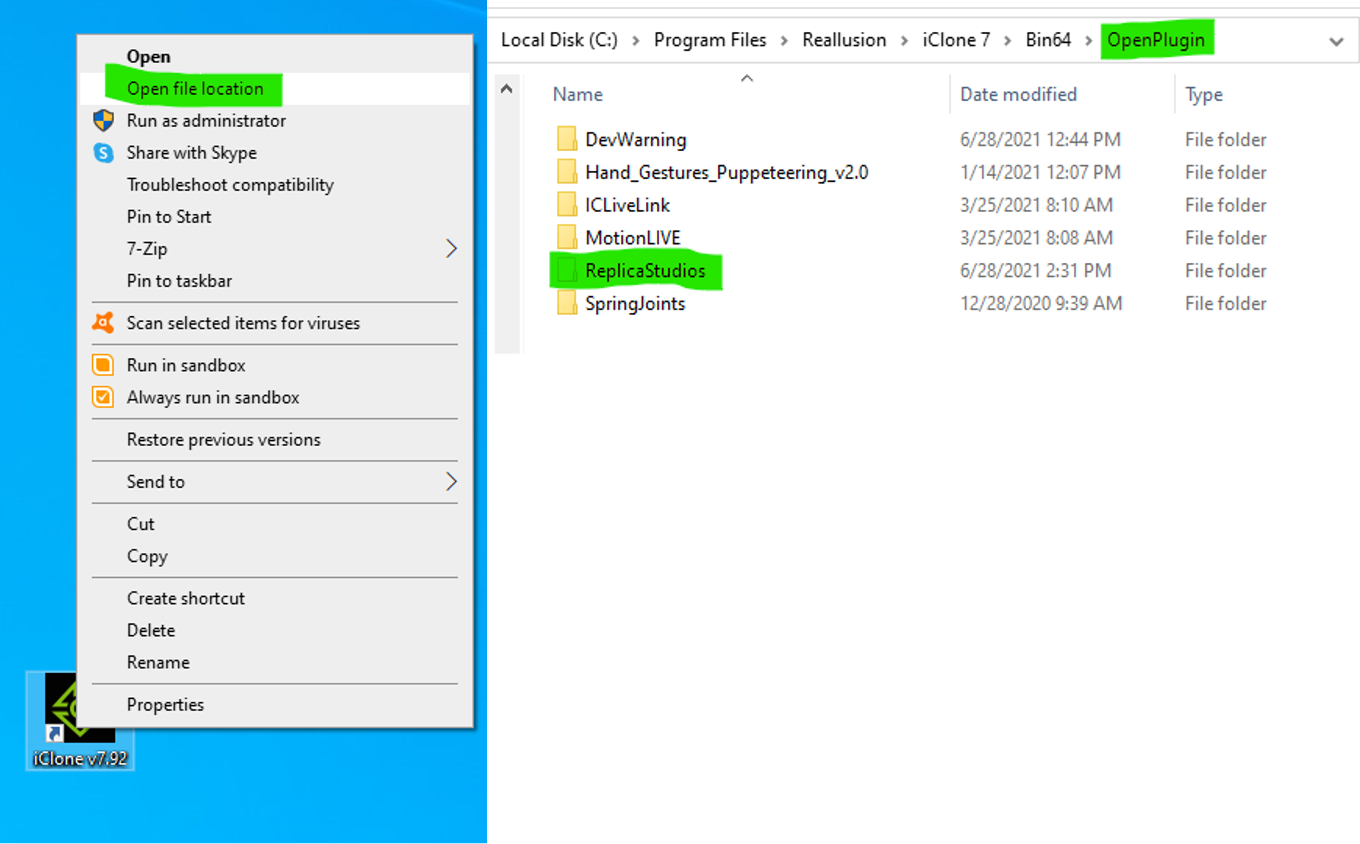Expand the Send to submenu arrow
This screenshot has width=1360, height=844.
click(x=451, y=482)
